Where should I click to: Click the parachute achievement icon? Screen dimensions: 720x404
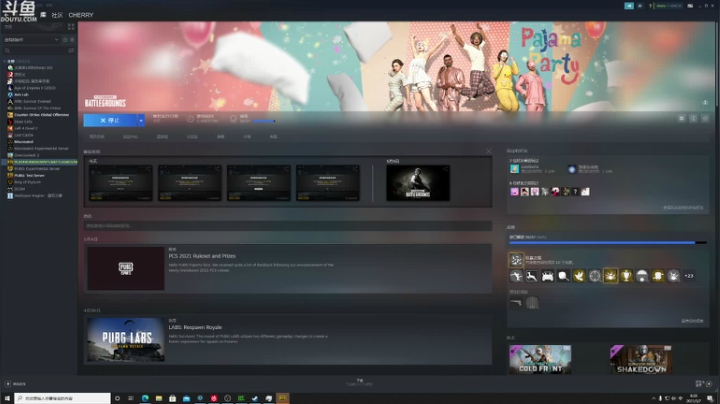[x=642, y=275]
